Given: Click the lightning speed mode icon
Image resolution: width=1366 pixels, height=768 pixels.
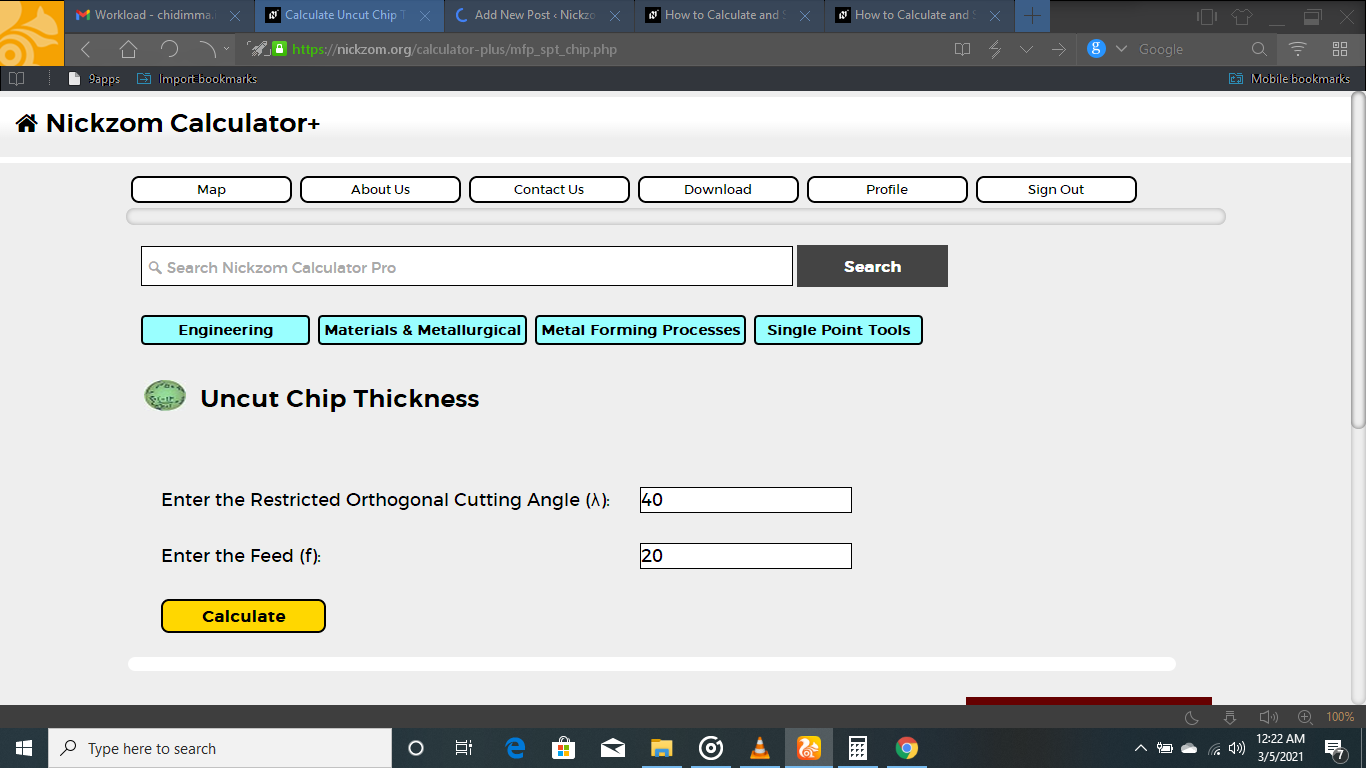Looking at the screenshot, I should coord(995,49).
